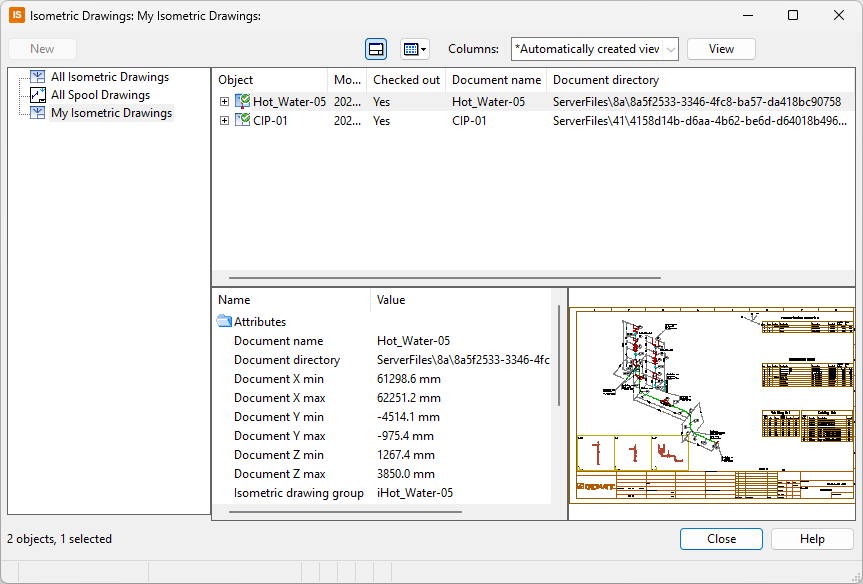Click the Hot_Water-05 checked-out document icon
Screen dimensions: 863x584
242,102
